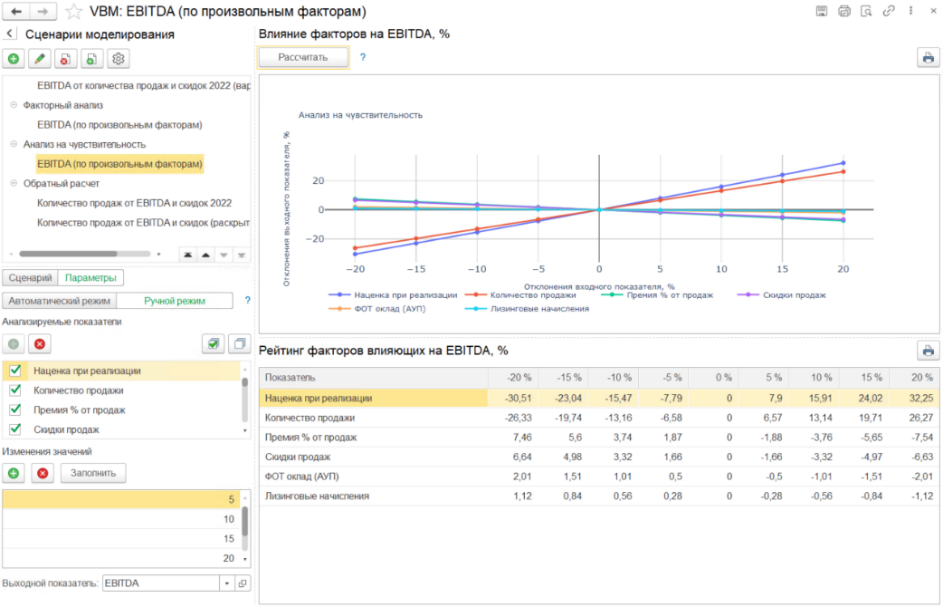
Task: Click the floppy disk save icon in title bar
Action: (x=822, y=11)
